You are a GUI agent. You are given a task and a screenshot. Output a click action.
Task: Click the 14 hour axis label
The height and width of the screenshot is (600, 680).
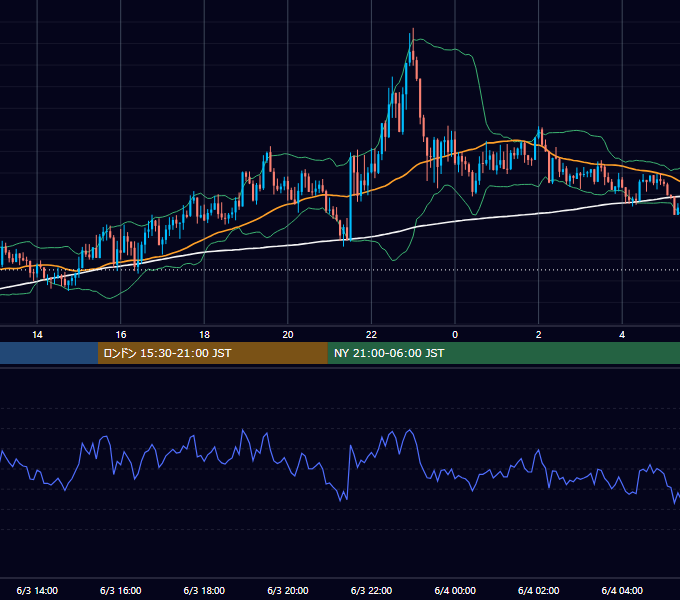tap(37, 335)
